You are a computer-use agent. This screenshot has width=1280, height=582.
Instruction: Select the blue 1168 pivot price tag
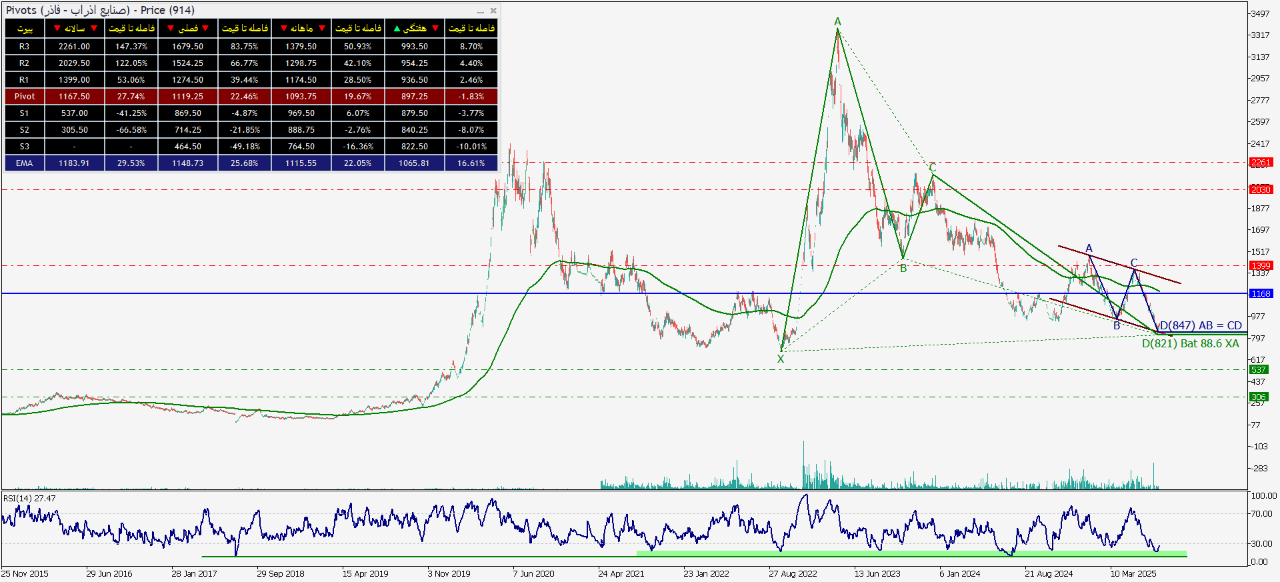1259,294
